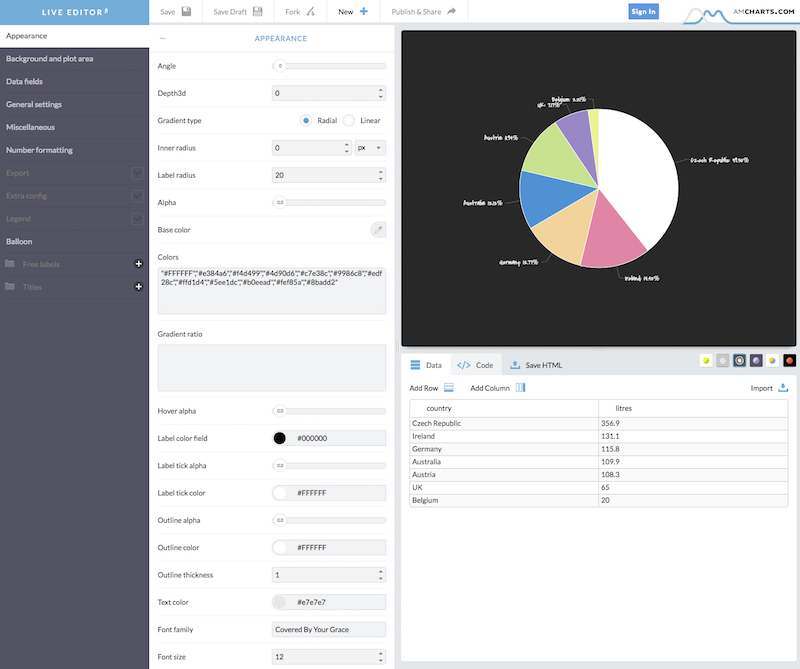Click the Label color field black swatch
The width and height of the screenshot is (800, 669).
point(280,438)
